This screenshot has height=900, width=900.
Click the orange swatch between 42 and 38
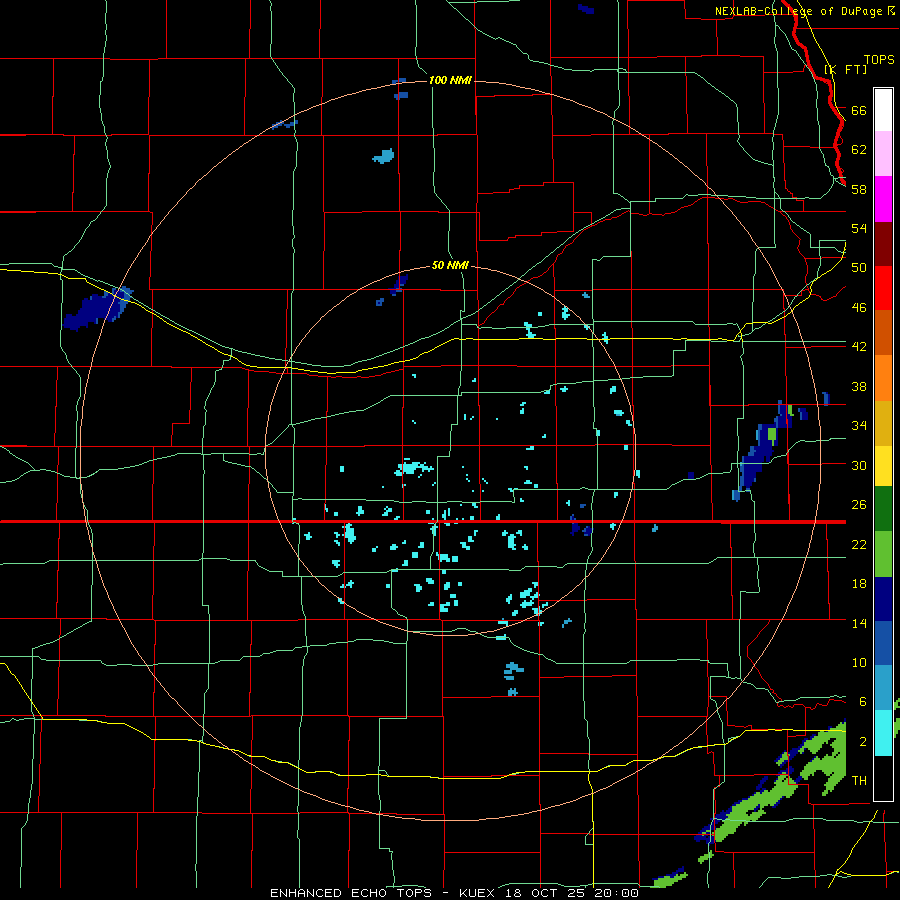coord(883,377)
